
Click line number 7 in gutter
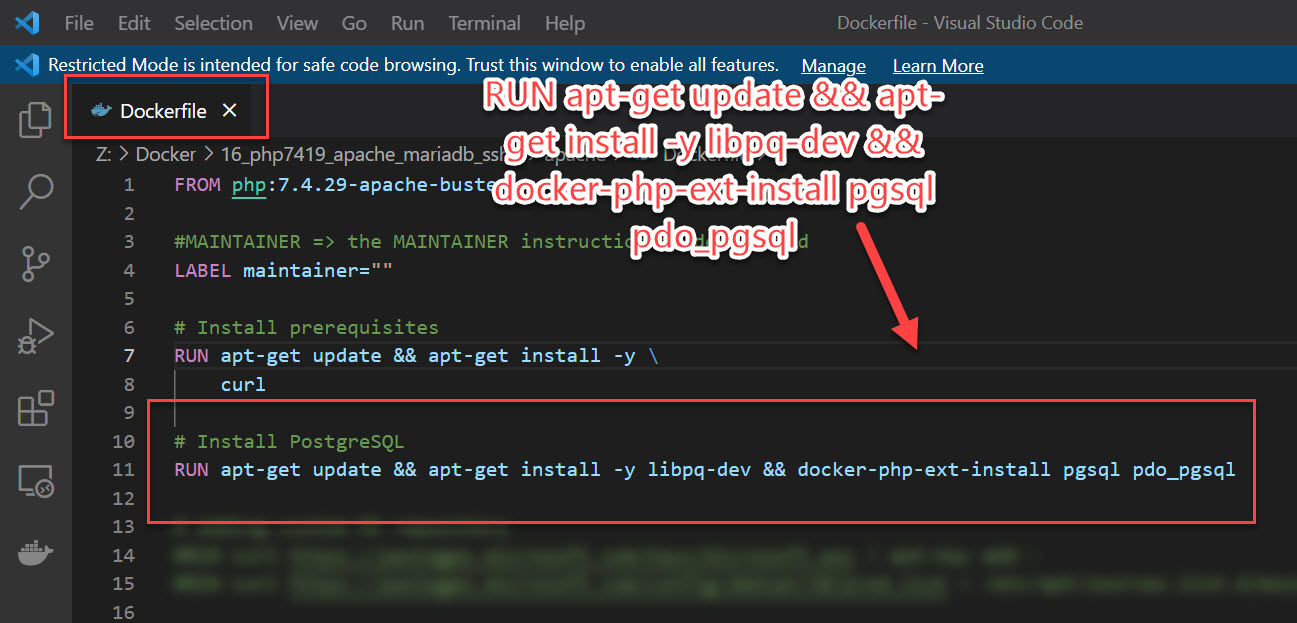[x=128, y=356]
